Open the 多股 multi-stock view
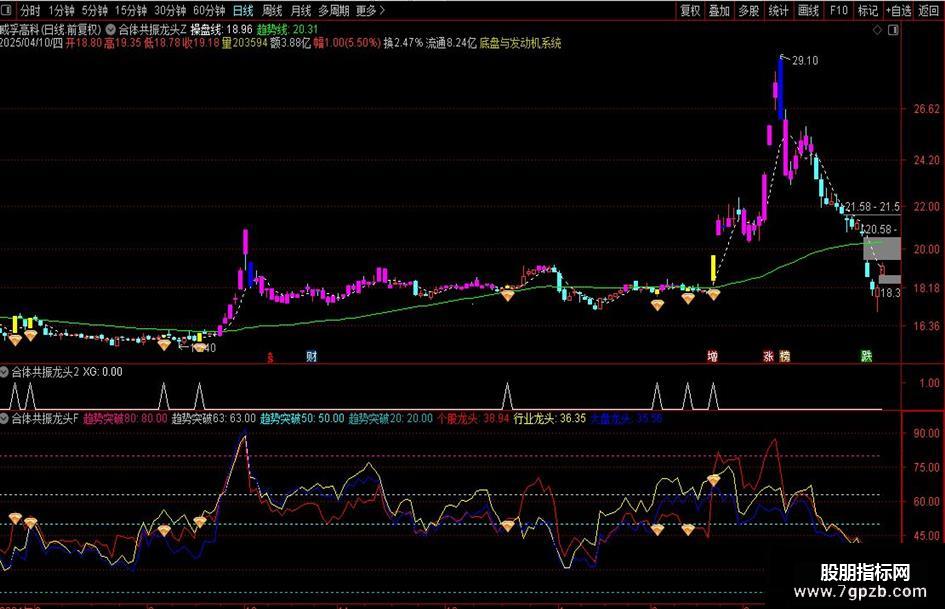This screenshot has width=945, height=609. (749, 10)
